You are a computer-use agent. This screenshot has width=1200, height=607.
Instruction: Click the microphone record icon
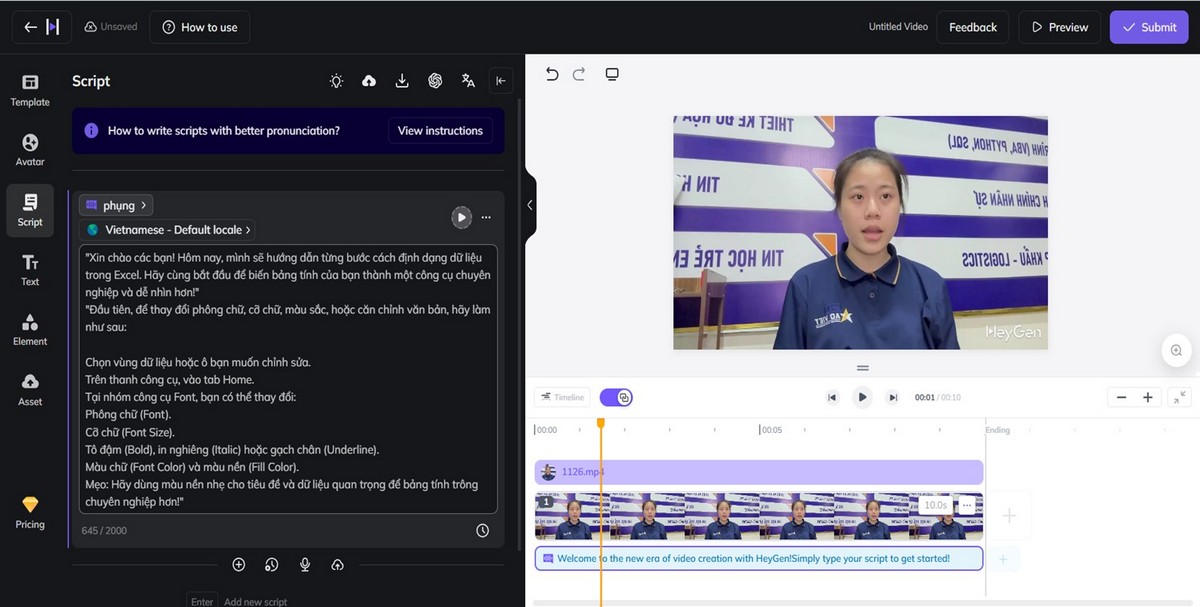(x=305, y=565)
